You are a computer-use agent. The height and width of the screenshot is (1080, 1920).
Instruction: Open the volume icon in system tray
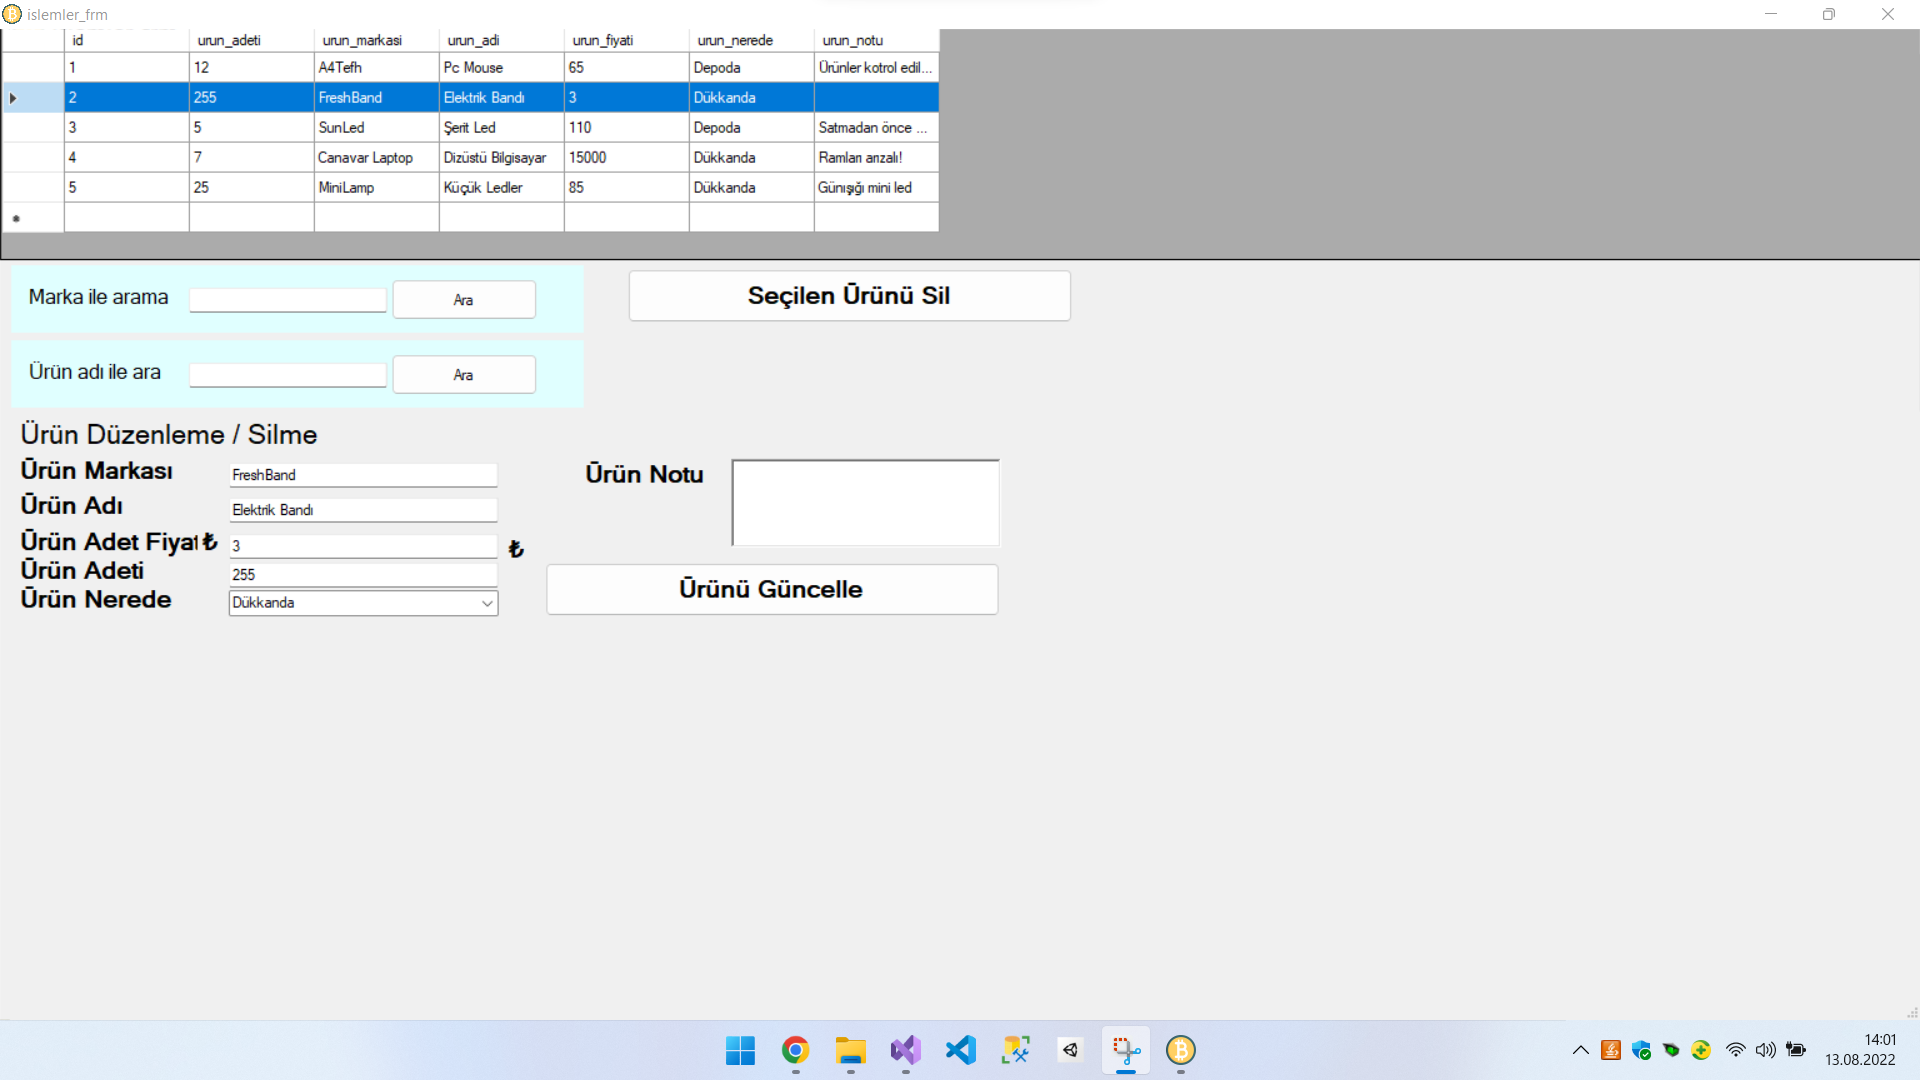pos(1765,1050)
